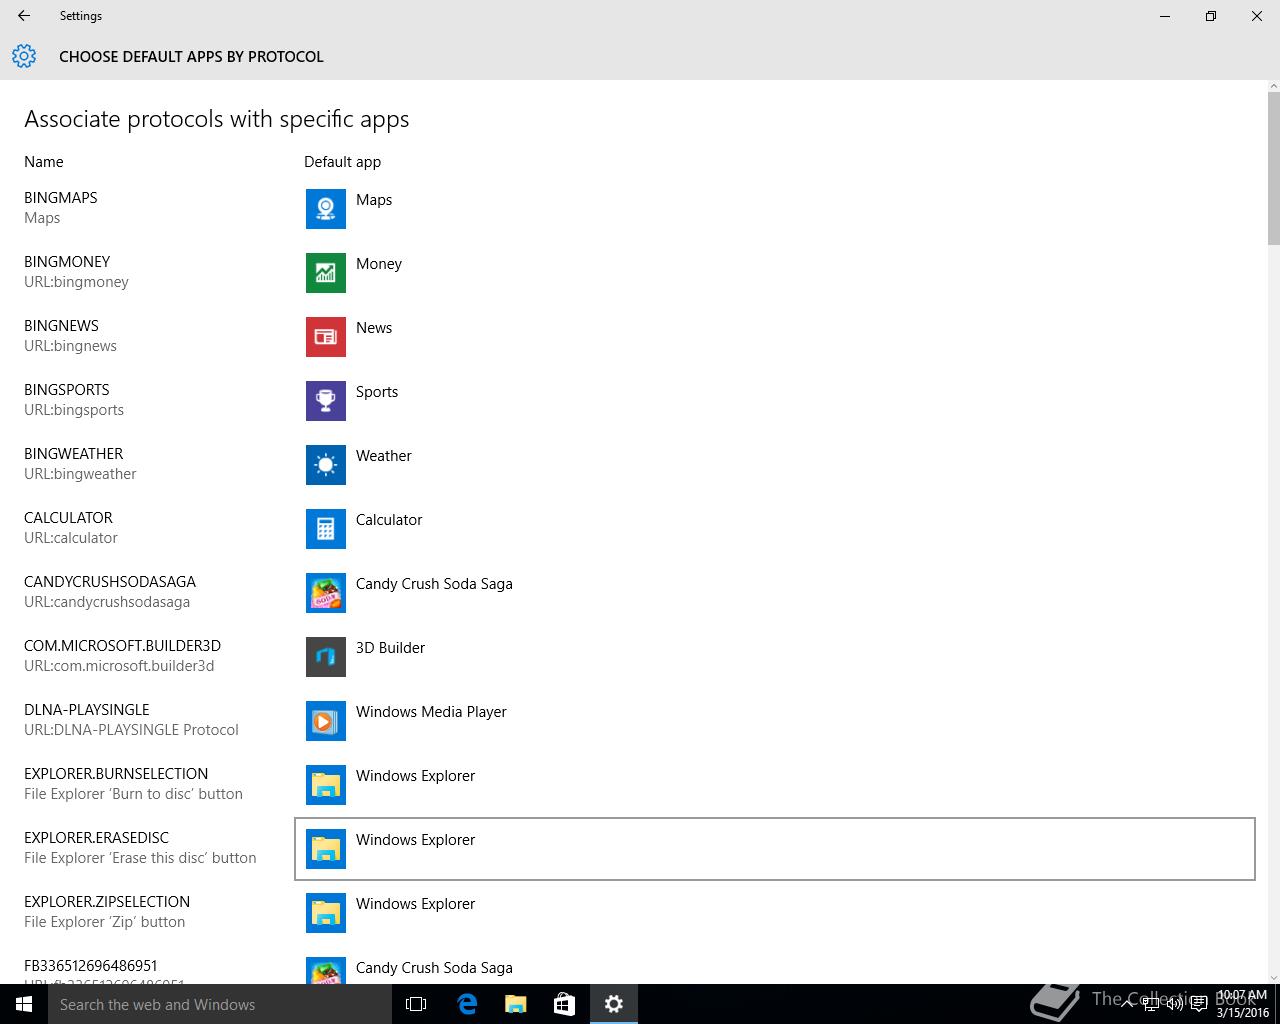Click Windows Explorer icon for EXPLORER.ZIPSELECTION
This screenshot has height=1024, width=1280.
(326, 912)
